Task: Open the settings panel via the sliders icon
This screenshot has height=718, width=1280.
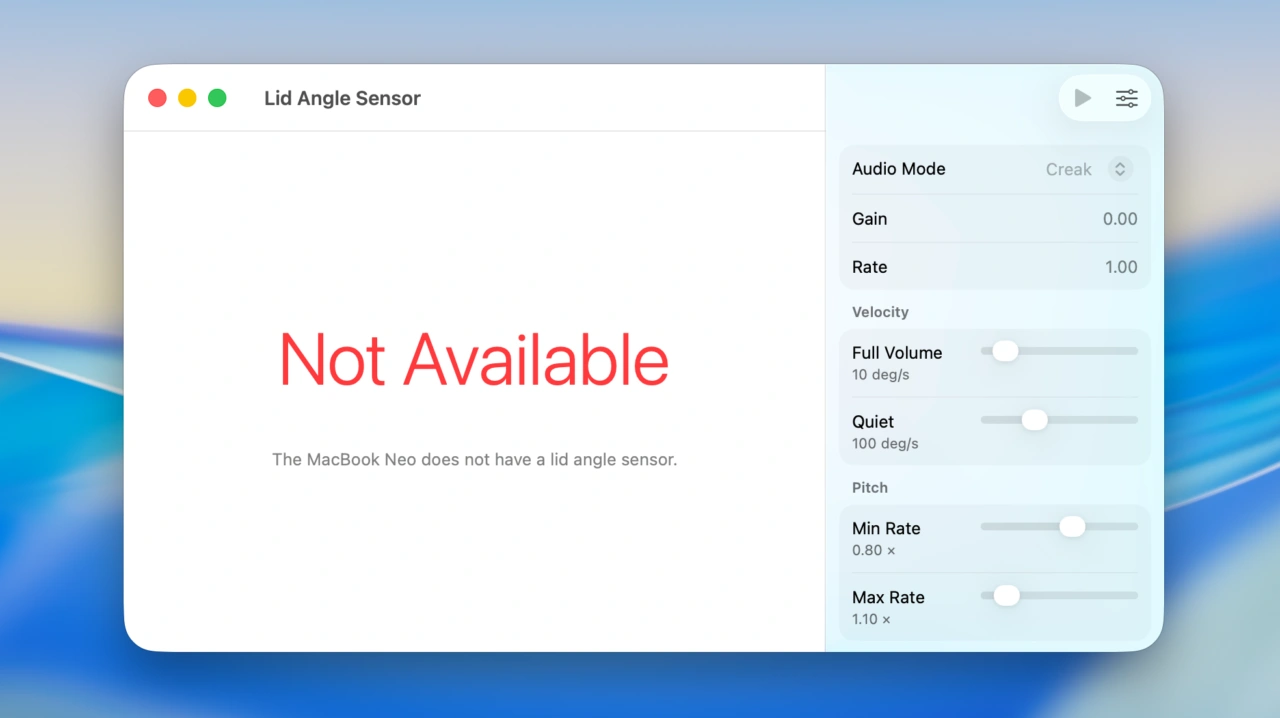Action: 1127,98
